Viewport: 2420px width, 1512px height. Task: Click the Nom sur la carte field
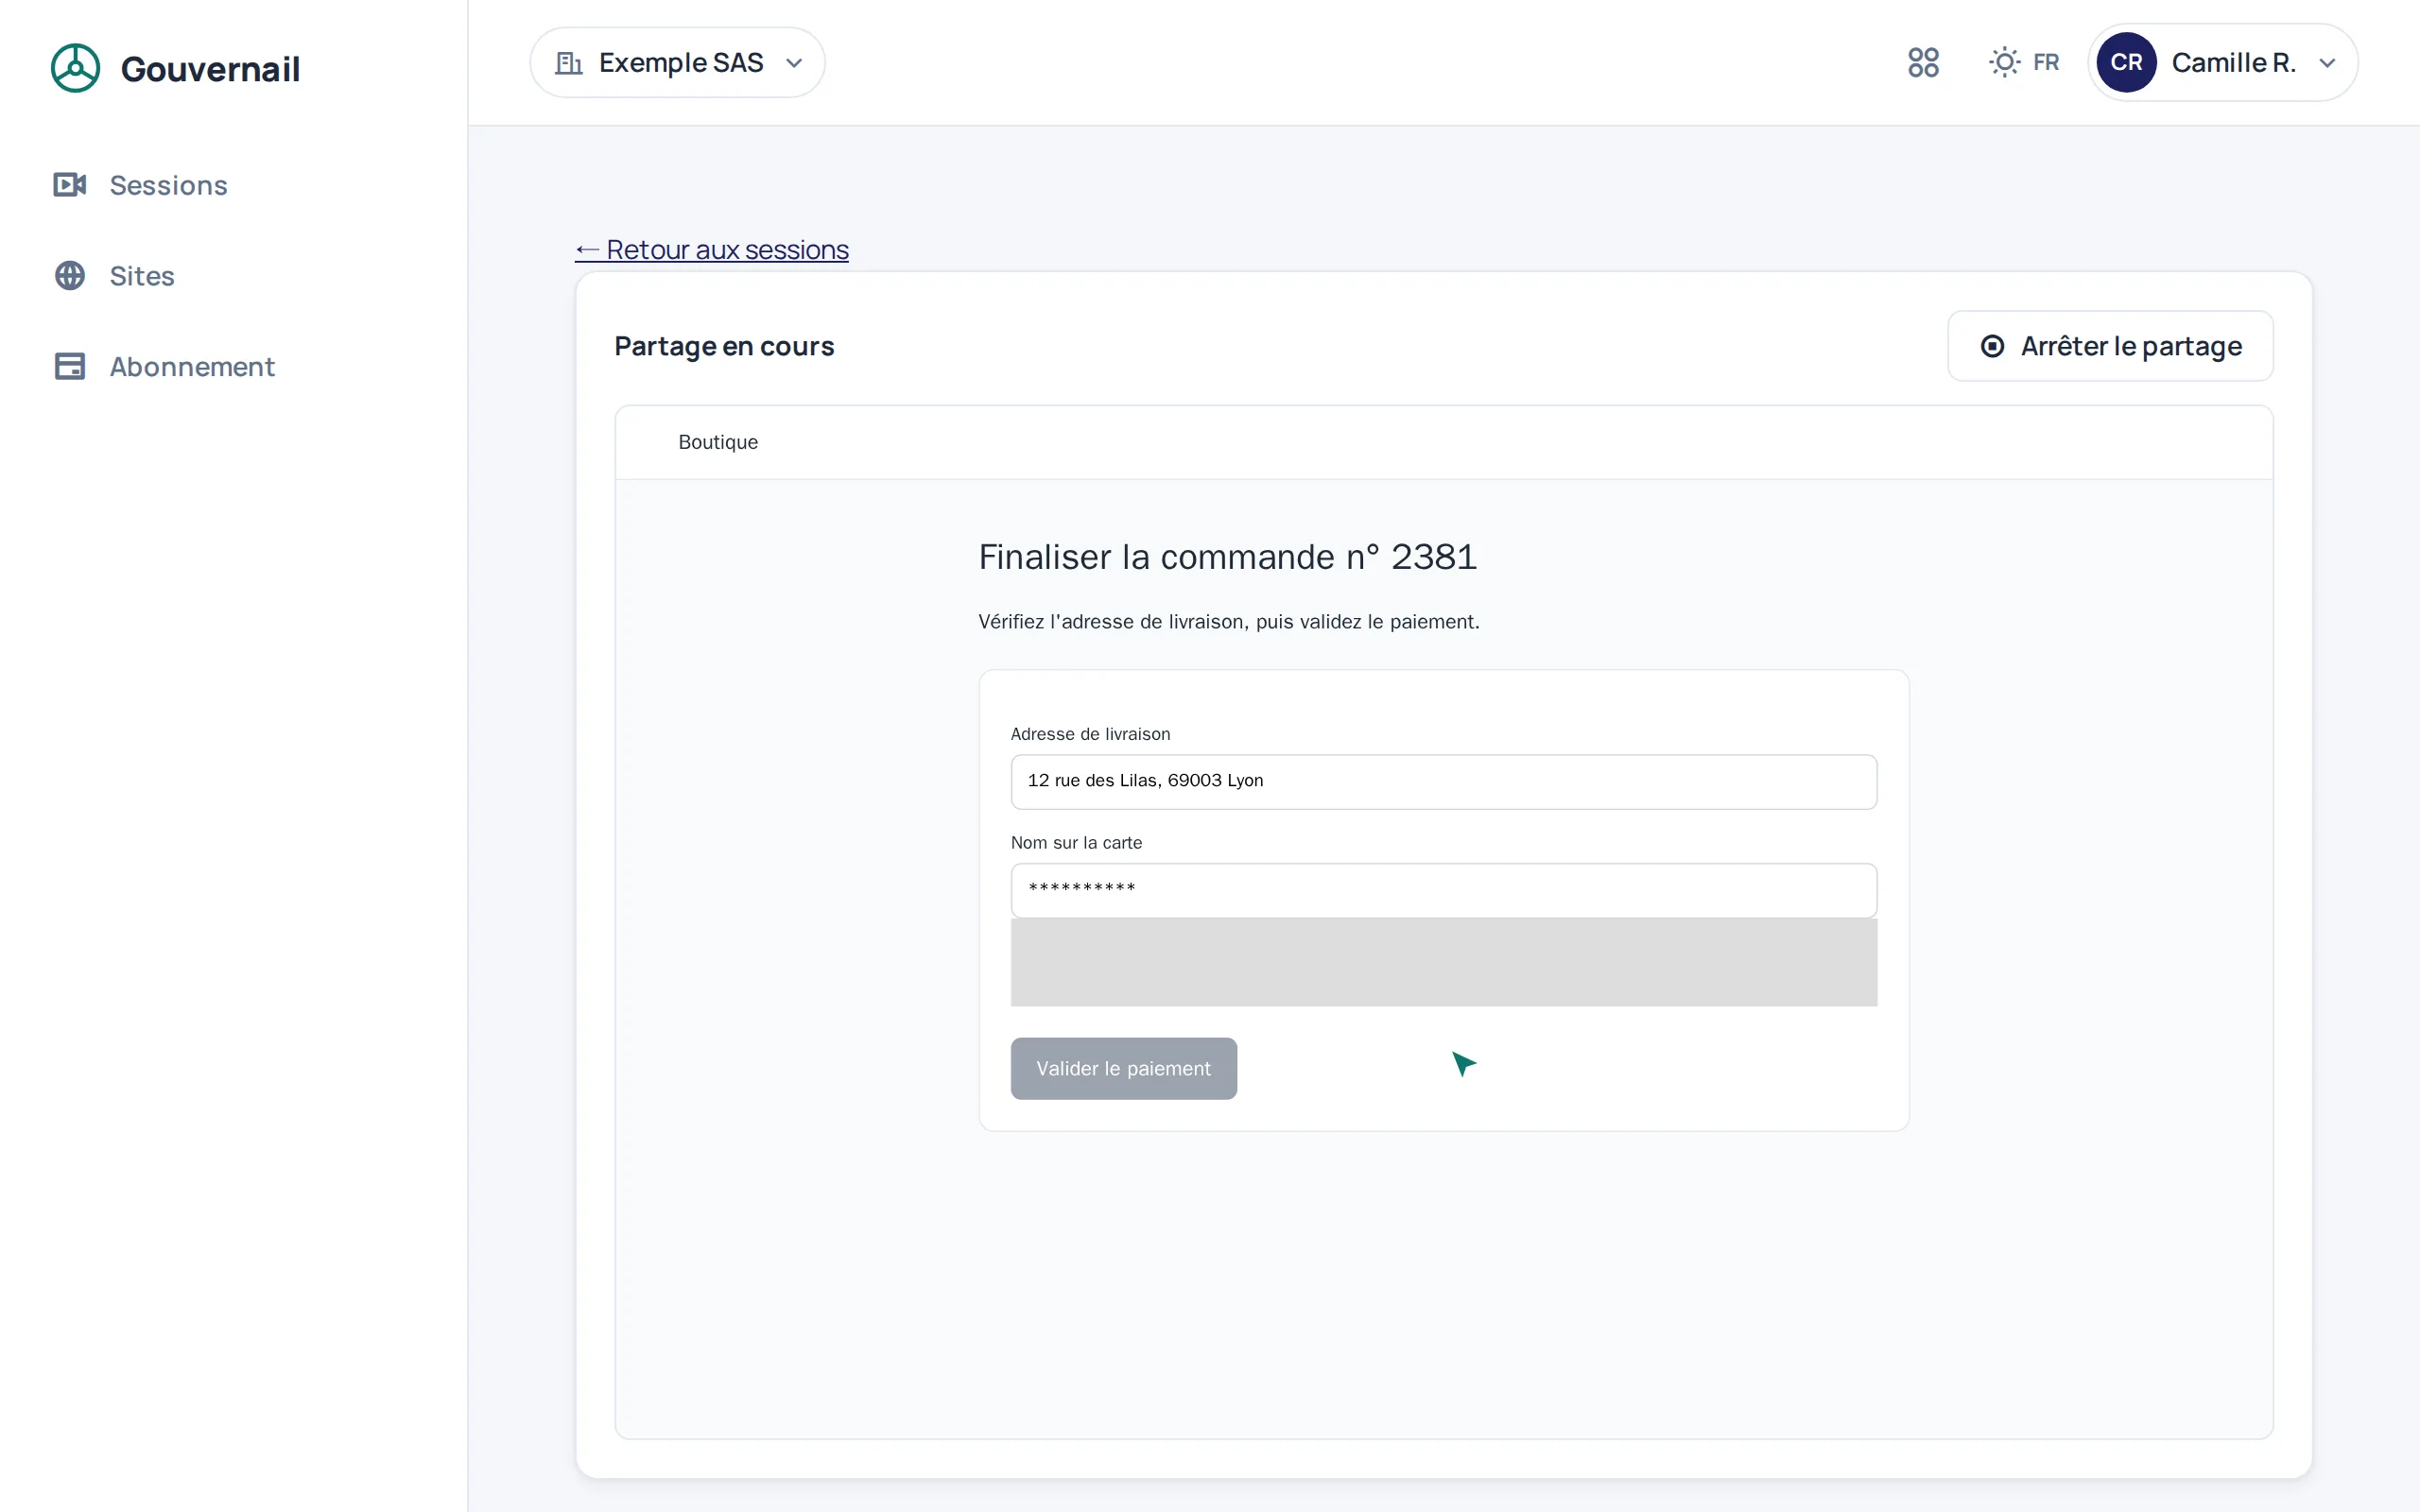[1443, 890]
